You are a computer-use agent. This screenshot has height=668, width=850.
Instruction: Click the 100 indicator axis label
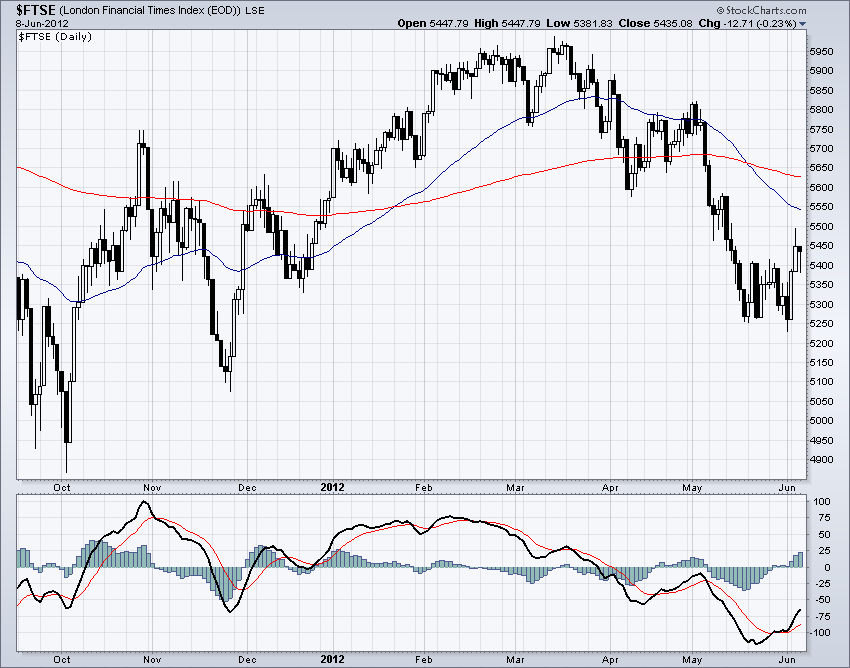click(x=822, y=502)
